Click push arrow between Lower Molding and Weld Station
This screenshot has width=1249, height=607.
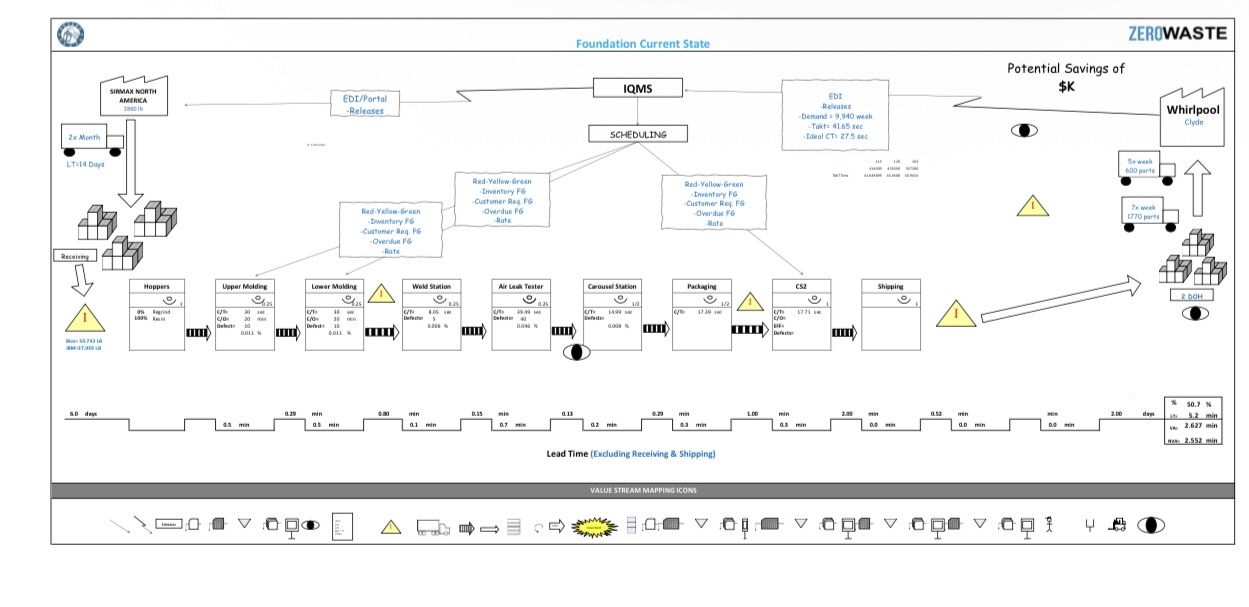[382, 333]
